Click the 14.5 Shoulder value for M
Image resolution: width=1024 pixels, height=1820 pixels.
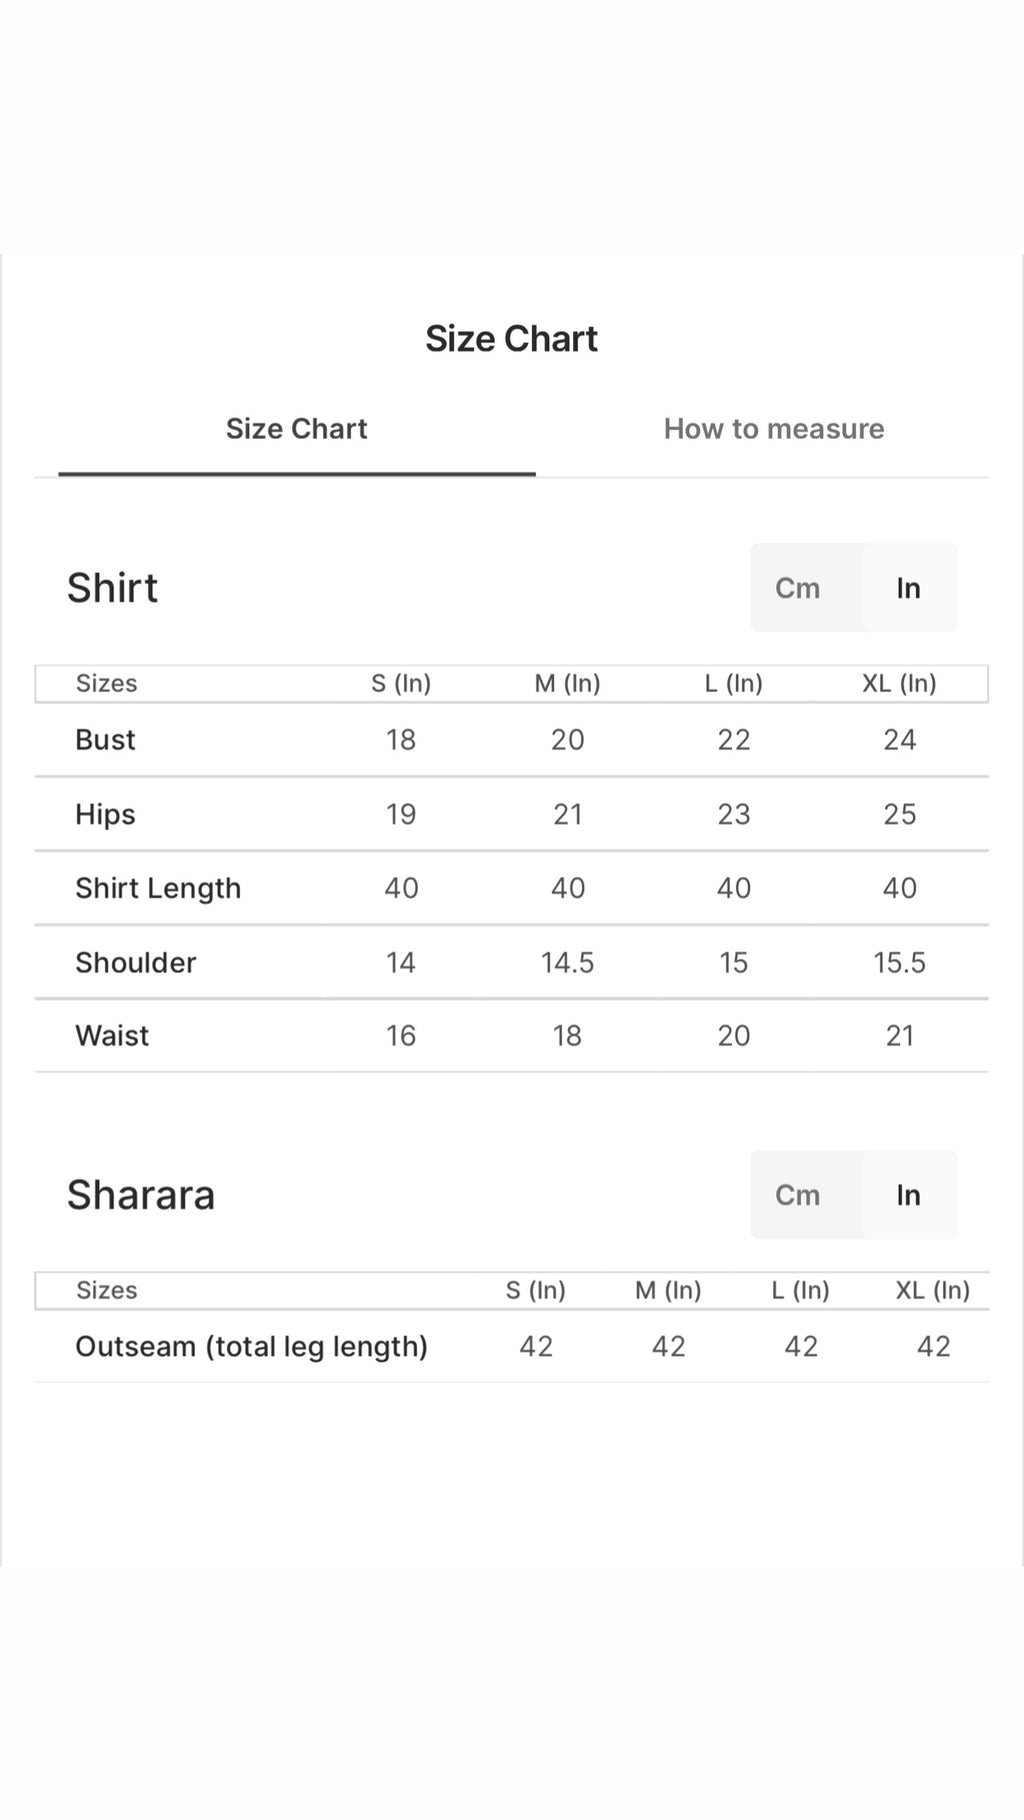point(568,963)
